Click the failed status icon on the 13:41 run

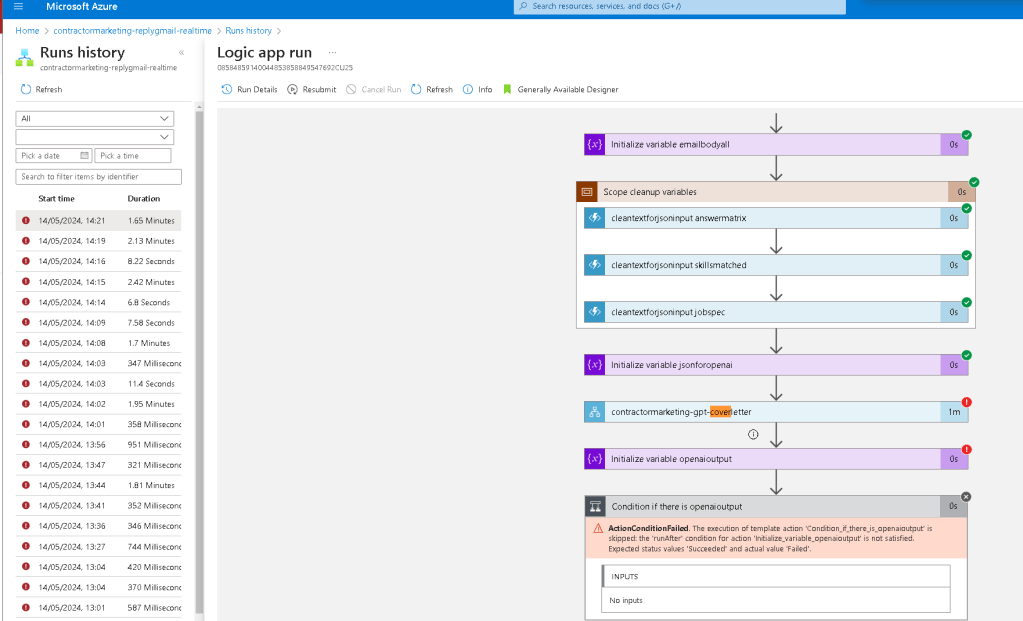point(26,505)
